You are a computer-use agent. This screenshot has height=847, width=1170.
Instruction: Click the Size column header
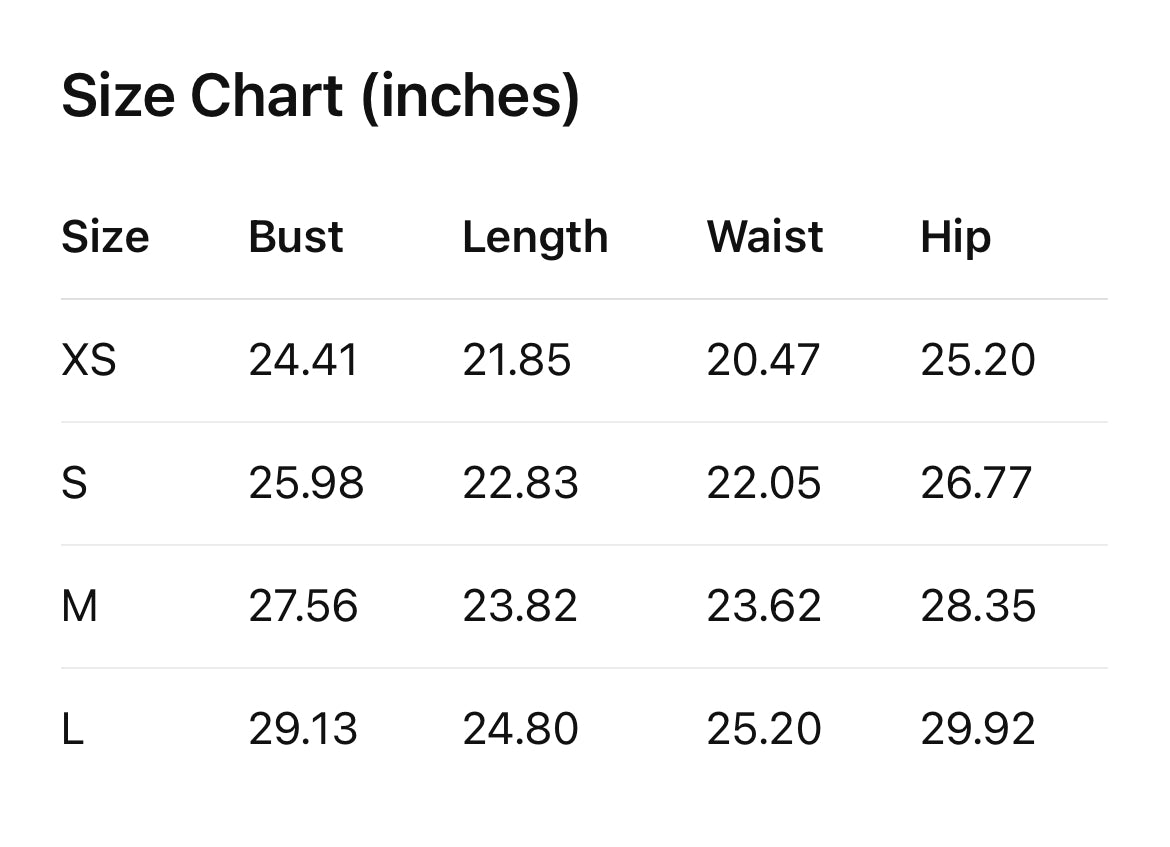[105, 237]
